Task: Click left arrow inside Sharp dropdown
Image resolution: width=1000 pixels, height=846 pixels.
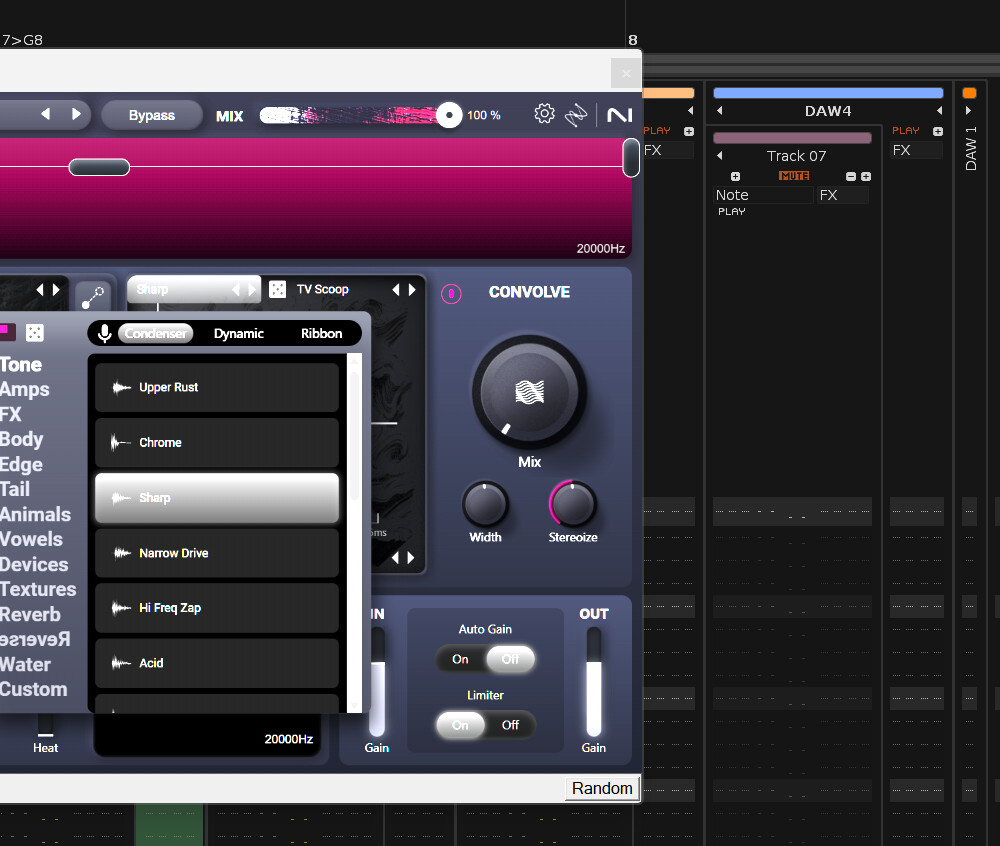Action: (x=236, y=290)
